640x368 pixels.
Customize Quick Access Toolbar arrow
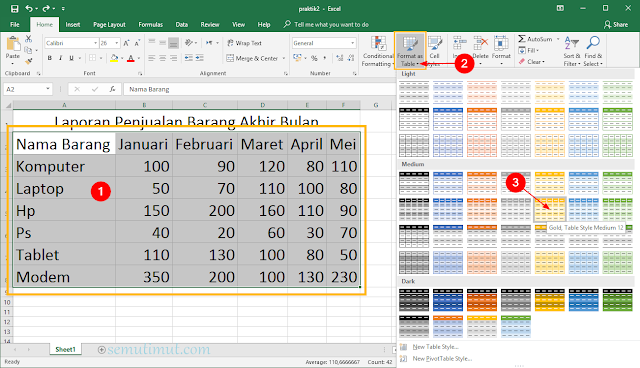click(x=63, y=8)
